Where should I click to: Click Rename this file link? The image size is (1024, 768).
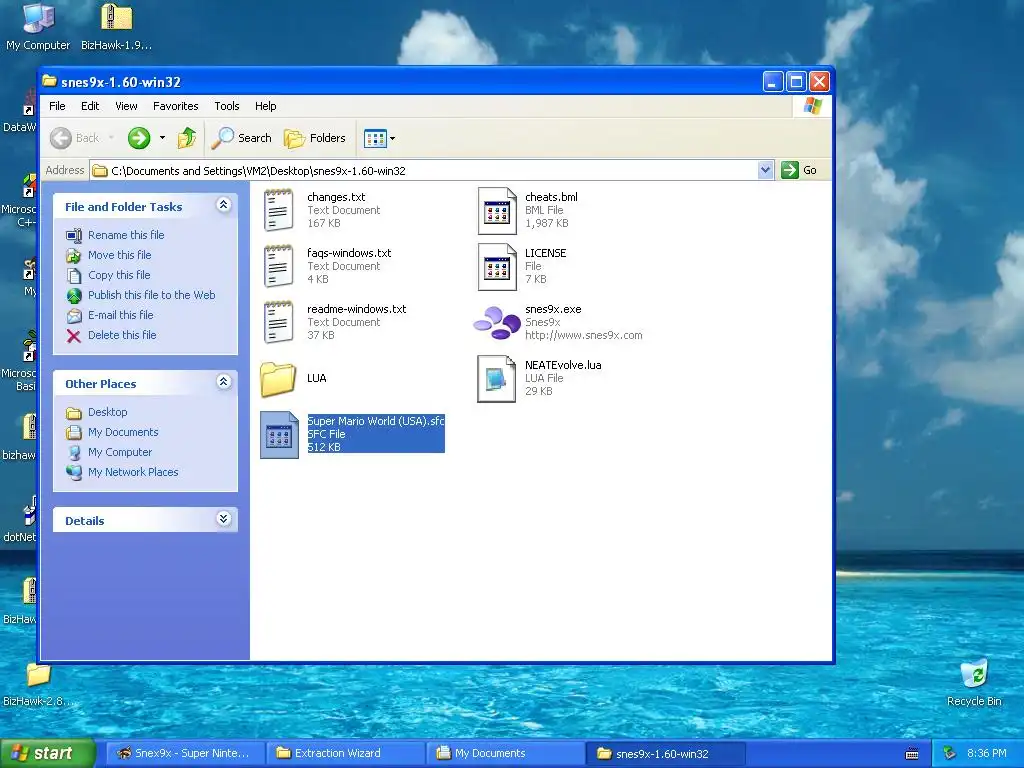tap(126, 235)
